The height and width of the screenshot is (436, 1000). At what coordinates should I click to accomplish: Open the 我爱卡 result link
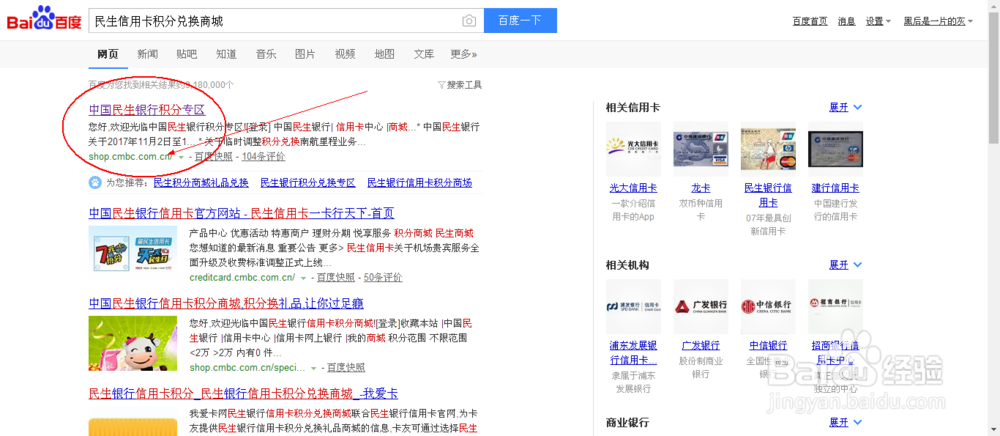(244, 393)
